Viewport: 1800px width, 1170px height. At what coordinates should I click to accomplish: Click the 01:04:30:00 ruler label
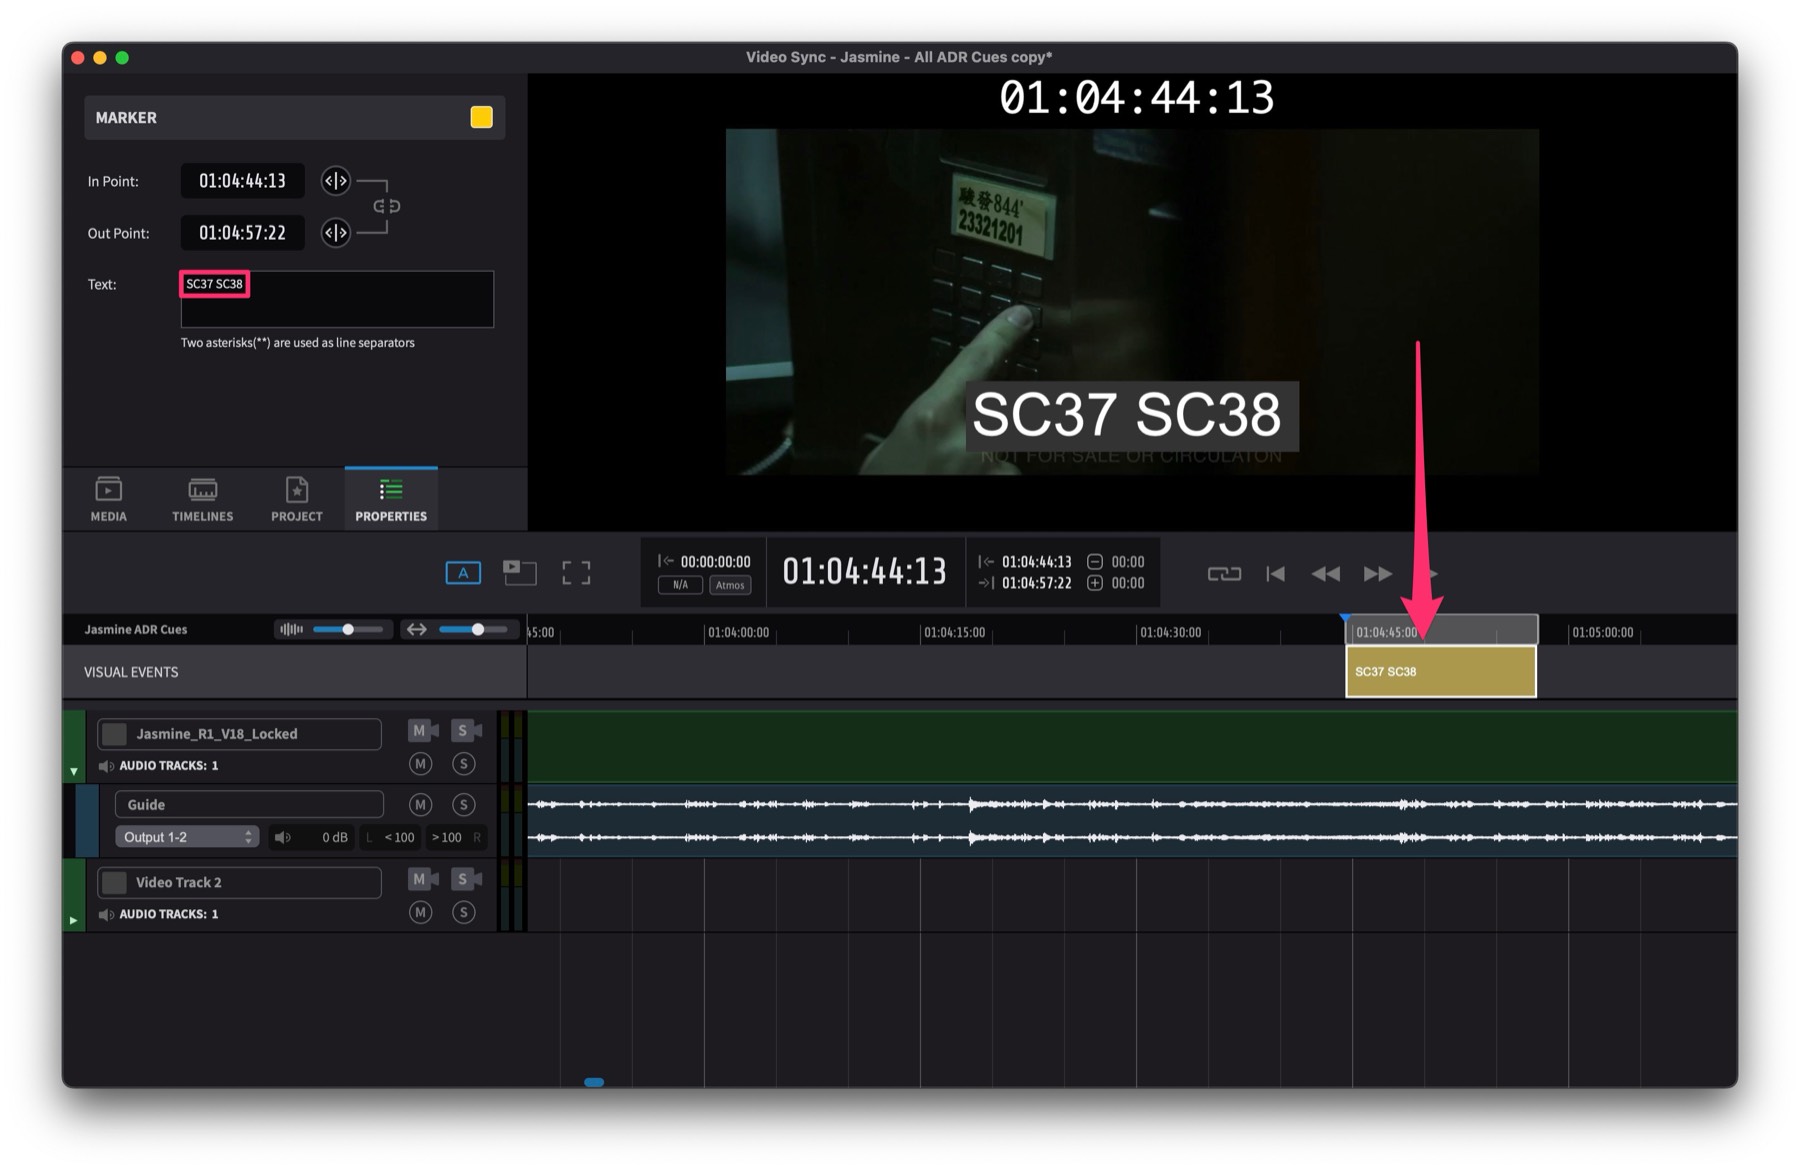[1170, 632]
